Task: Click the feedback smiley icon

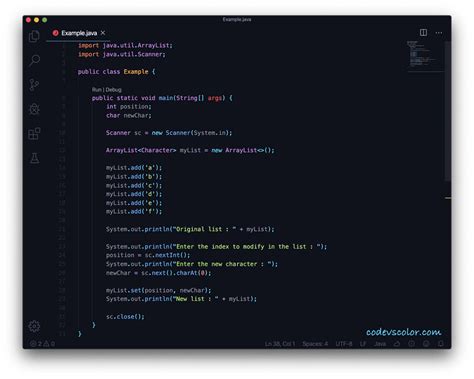Action: (x=426, y=344)
